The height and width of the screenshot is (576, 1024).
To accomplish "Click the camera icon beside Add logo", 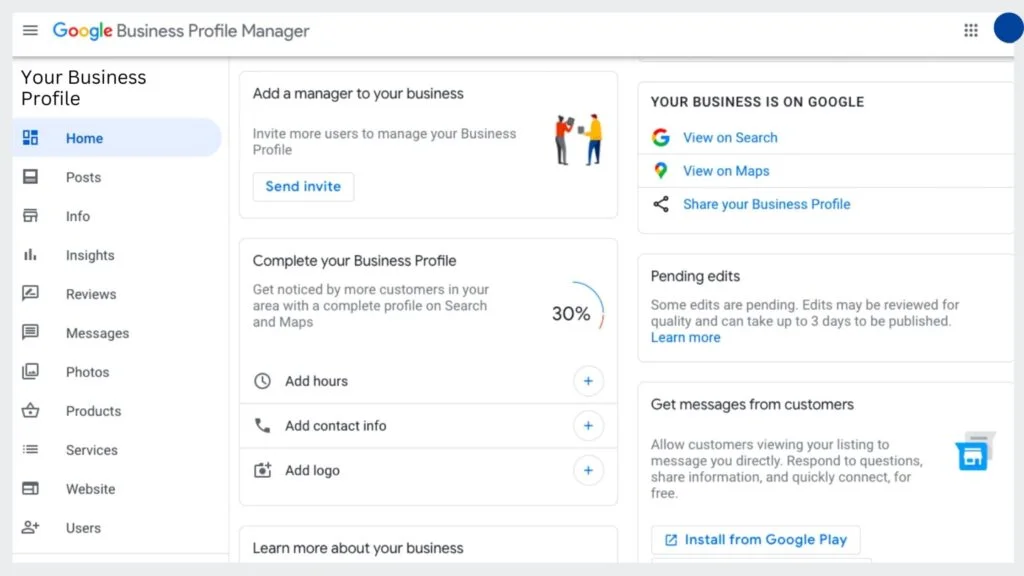I will [262, 470].
